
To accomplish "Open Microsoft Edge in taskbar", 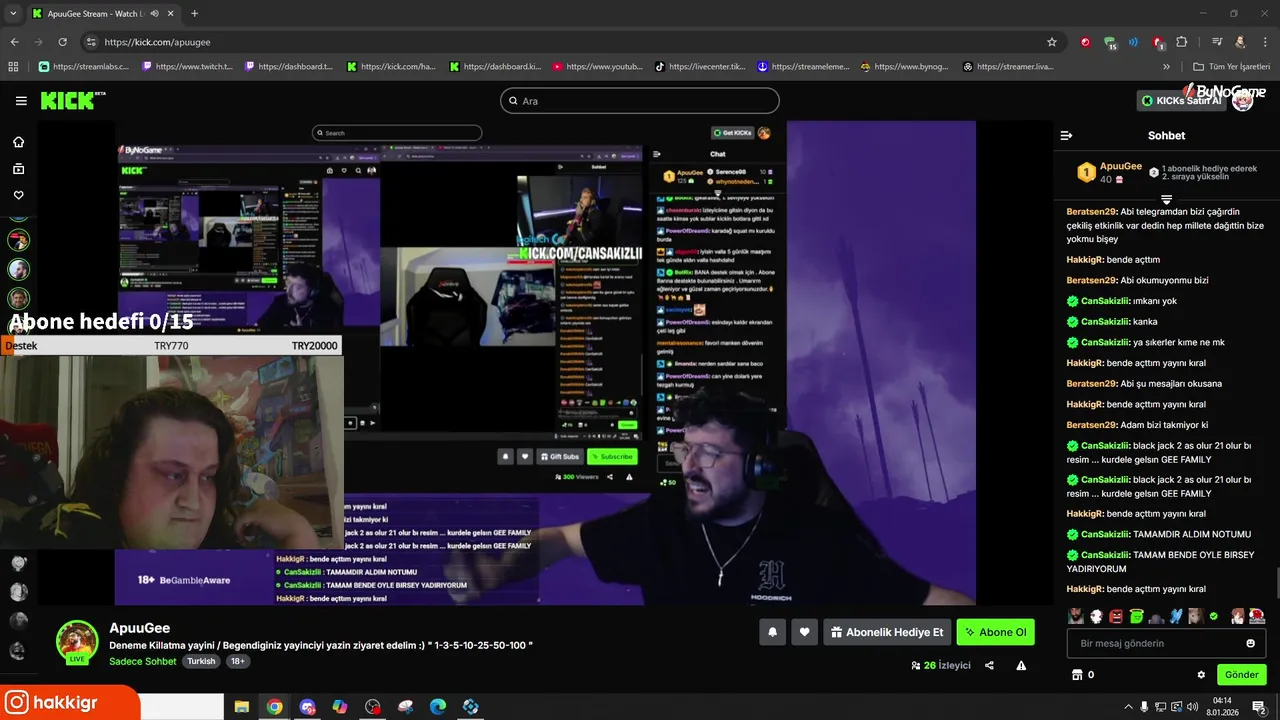I will (438, 706).
